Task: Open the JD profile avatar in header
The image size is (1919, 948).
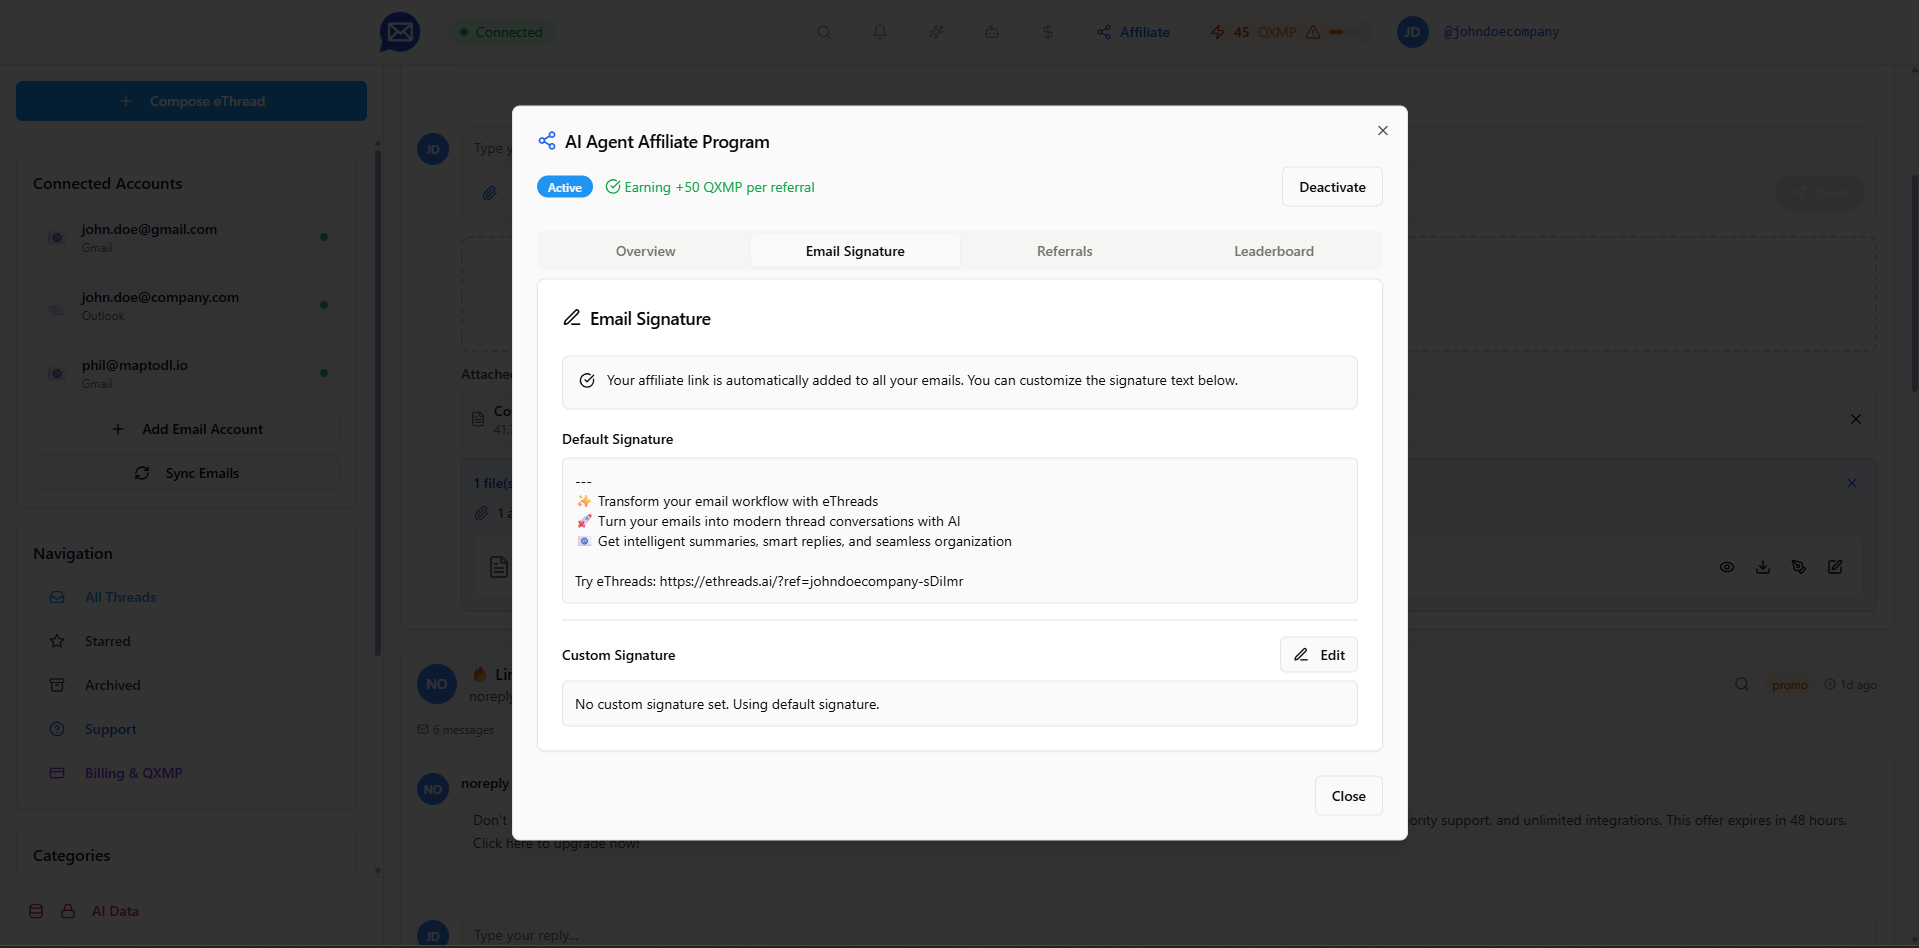Action: [1412, 32]
